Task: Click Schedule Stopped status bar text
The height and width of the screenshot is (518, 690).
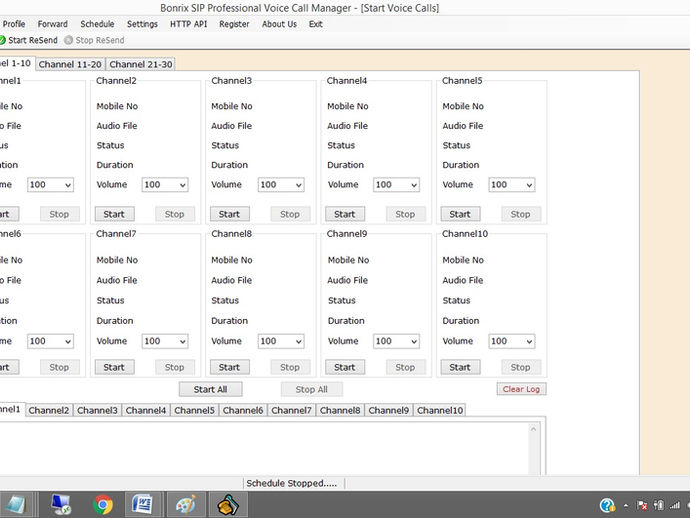Action: pyautogui.click(x=292, y=483)
